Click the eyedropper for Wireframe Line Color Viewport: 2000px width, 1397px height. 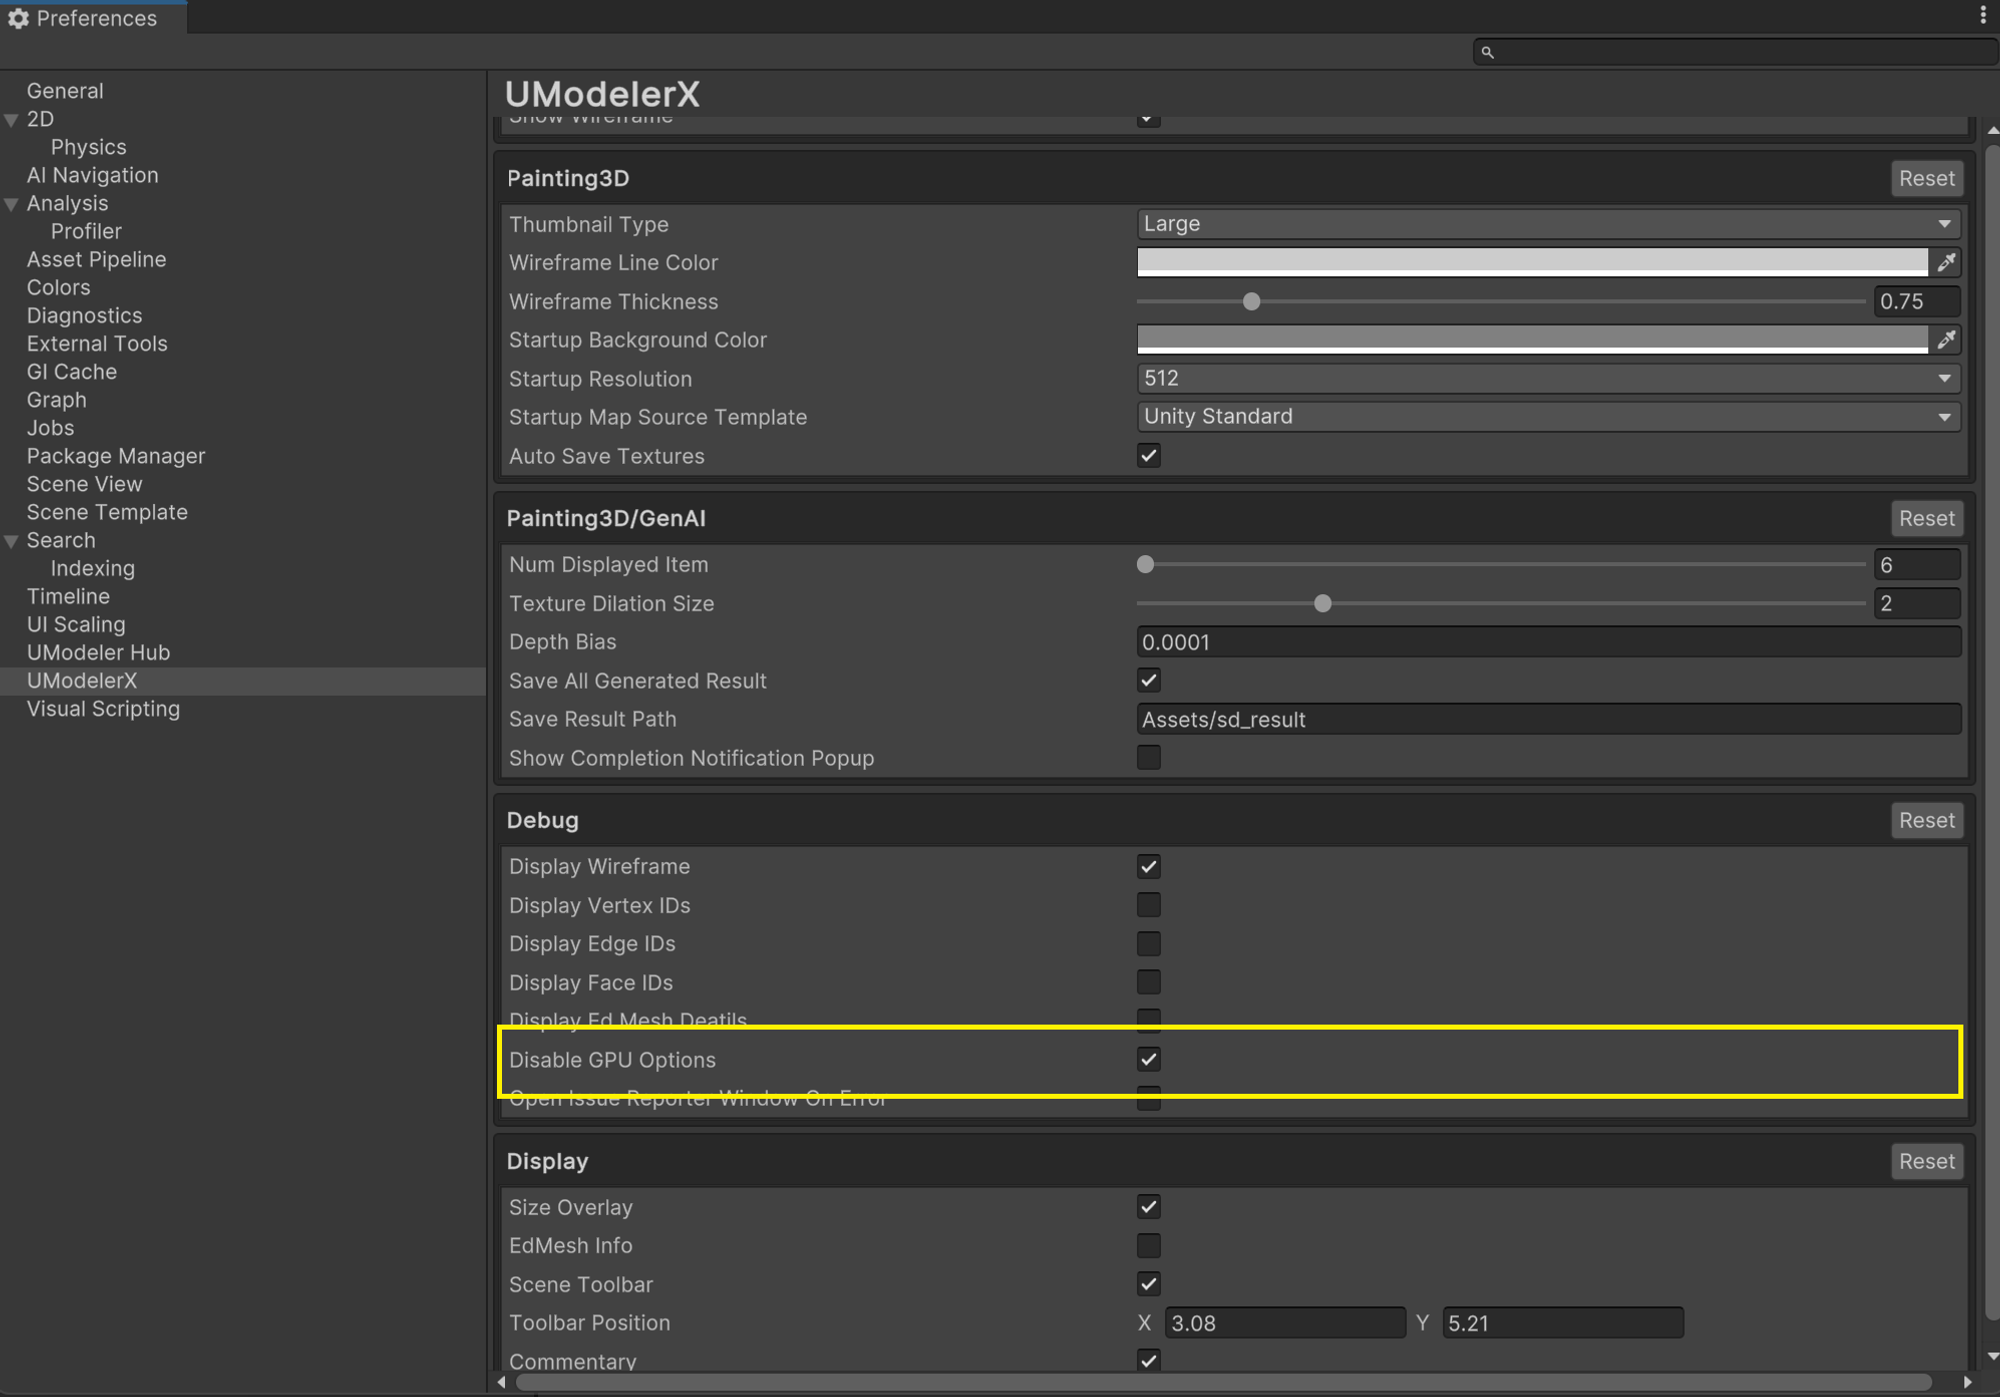pyautogui.click(x=1946, y=263)
